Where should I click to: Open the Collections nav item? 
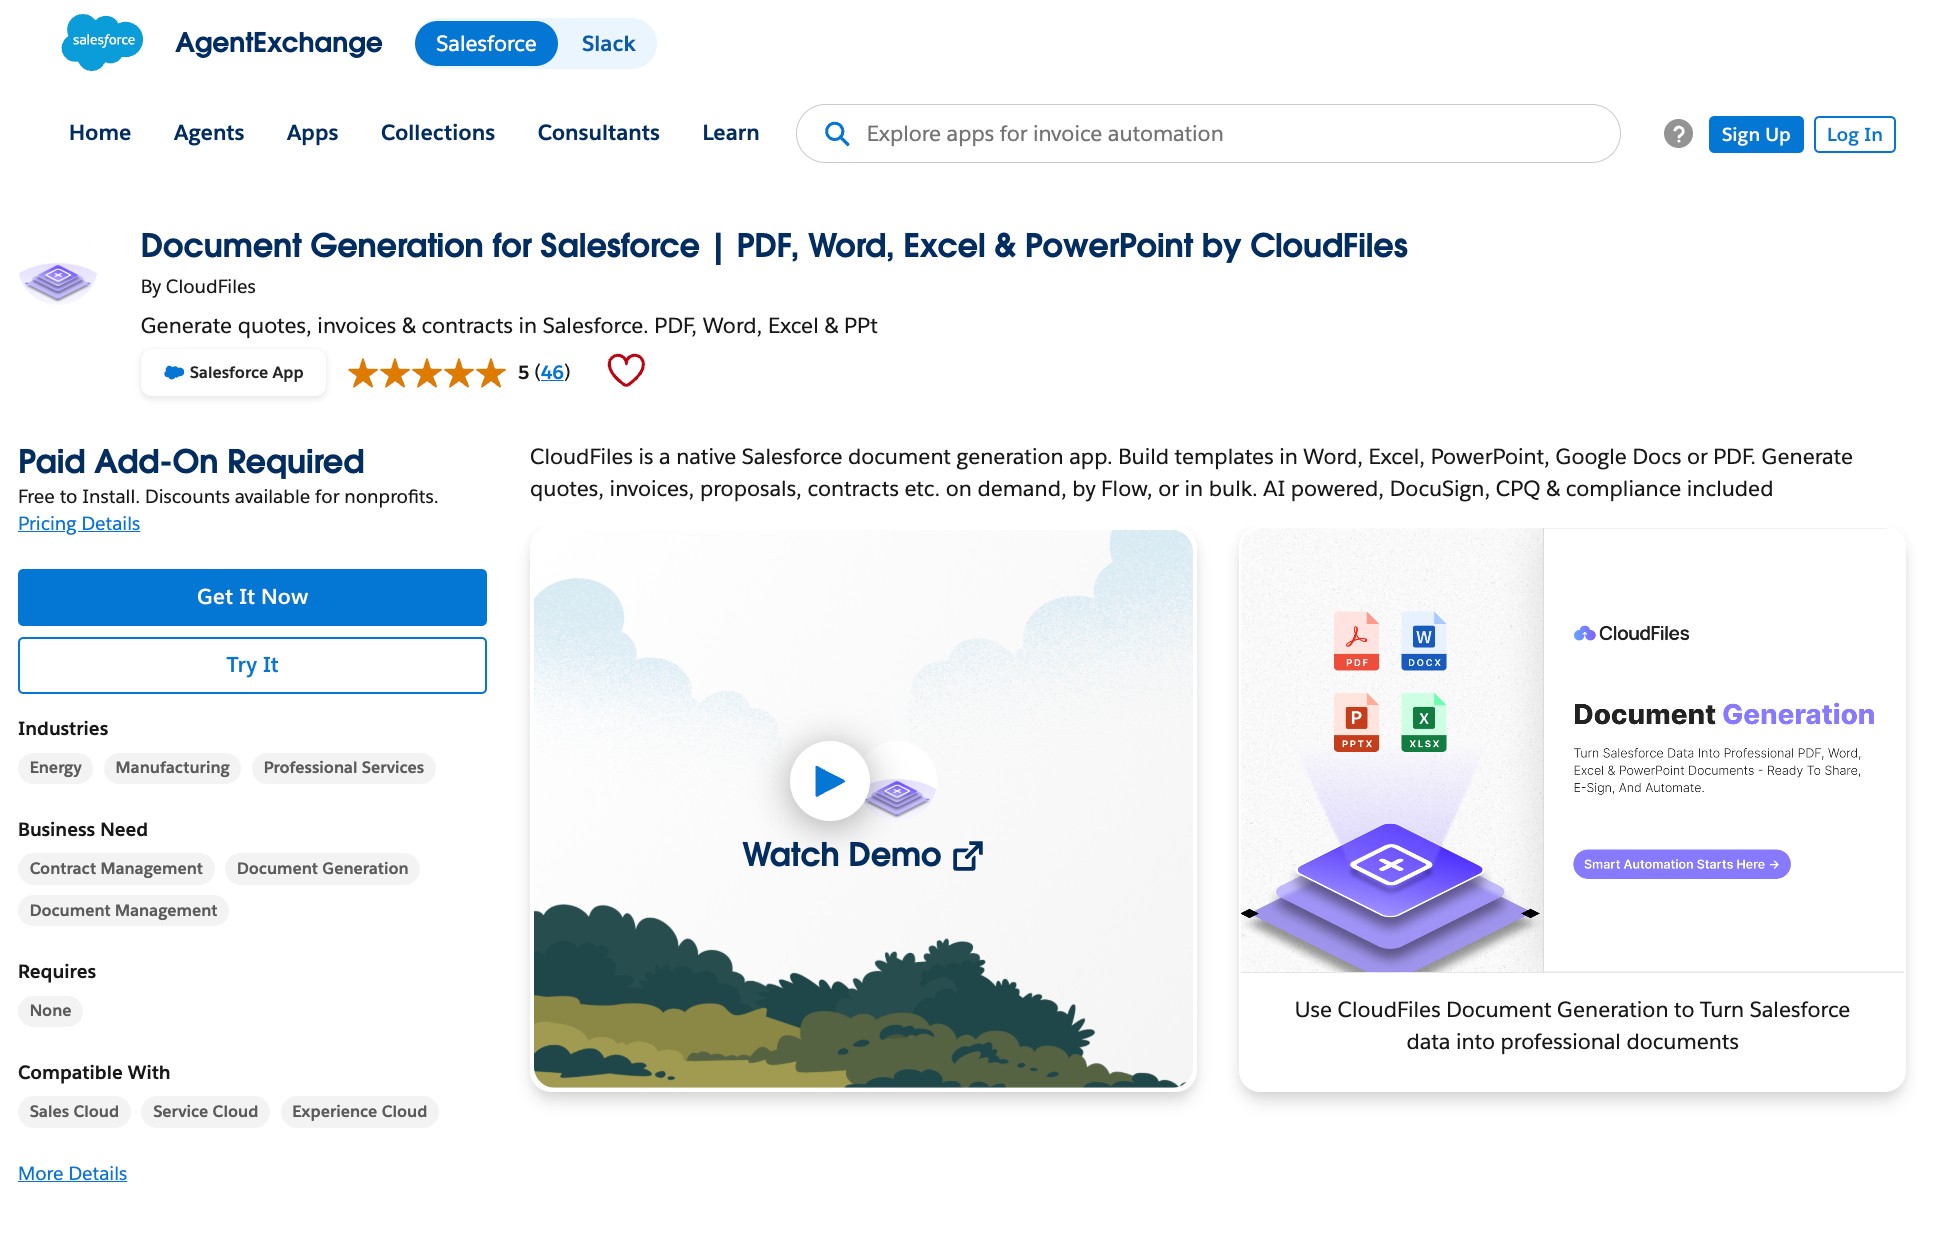click(x=438, y=133)
